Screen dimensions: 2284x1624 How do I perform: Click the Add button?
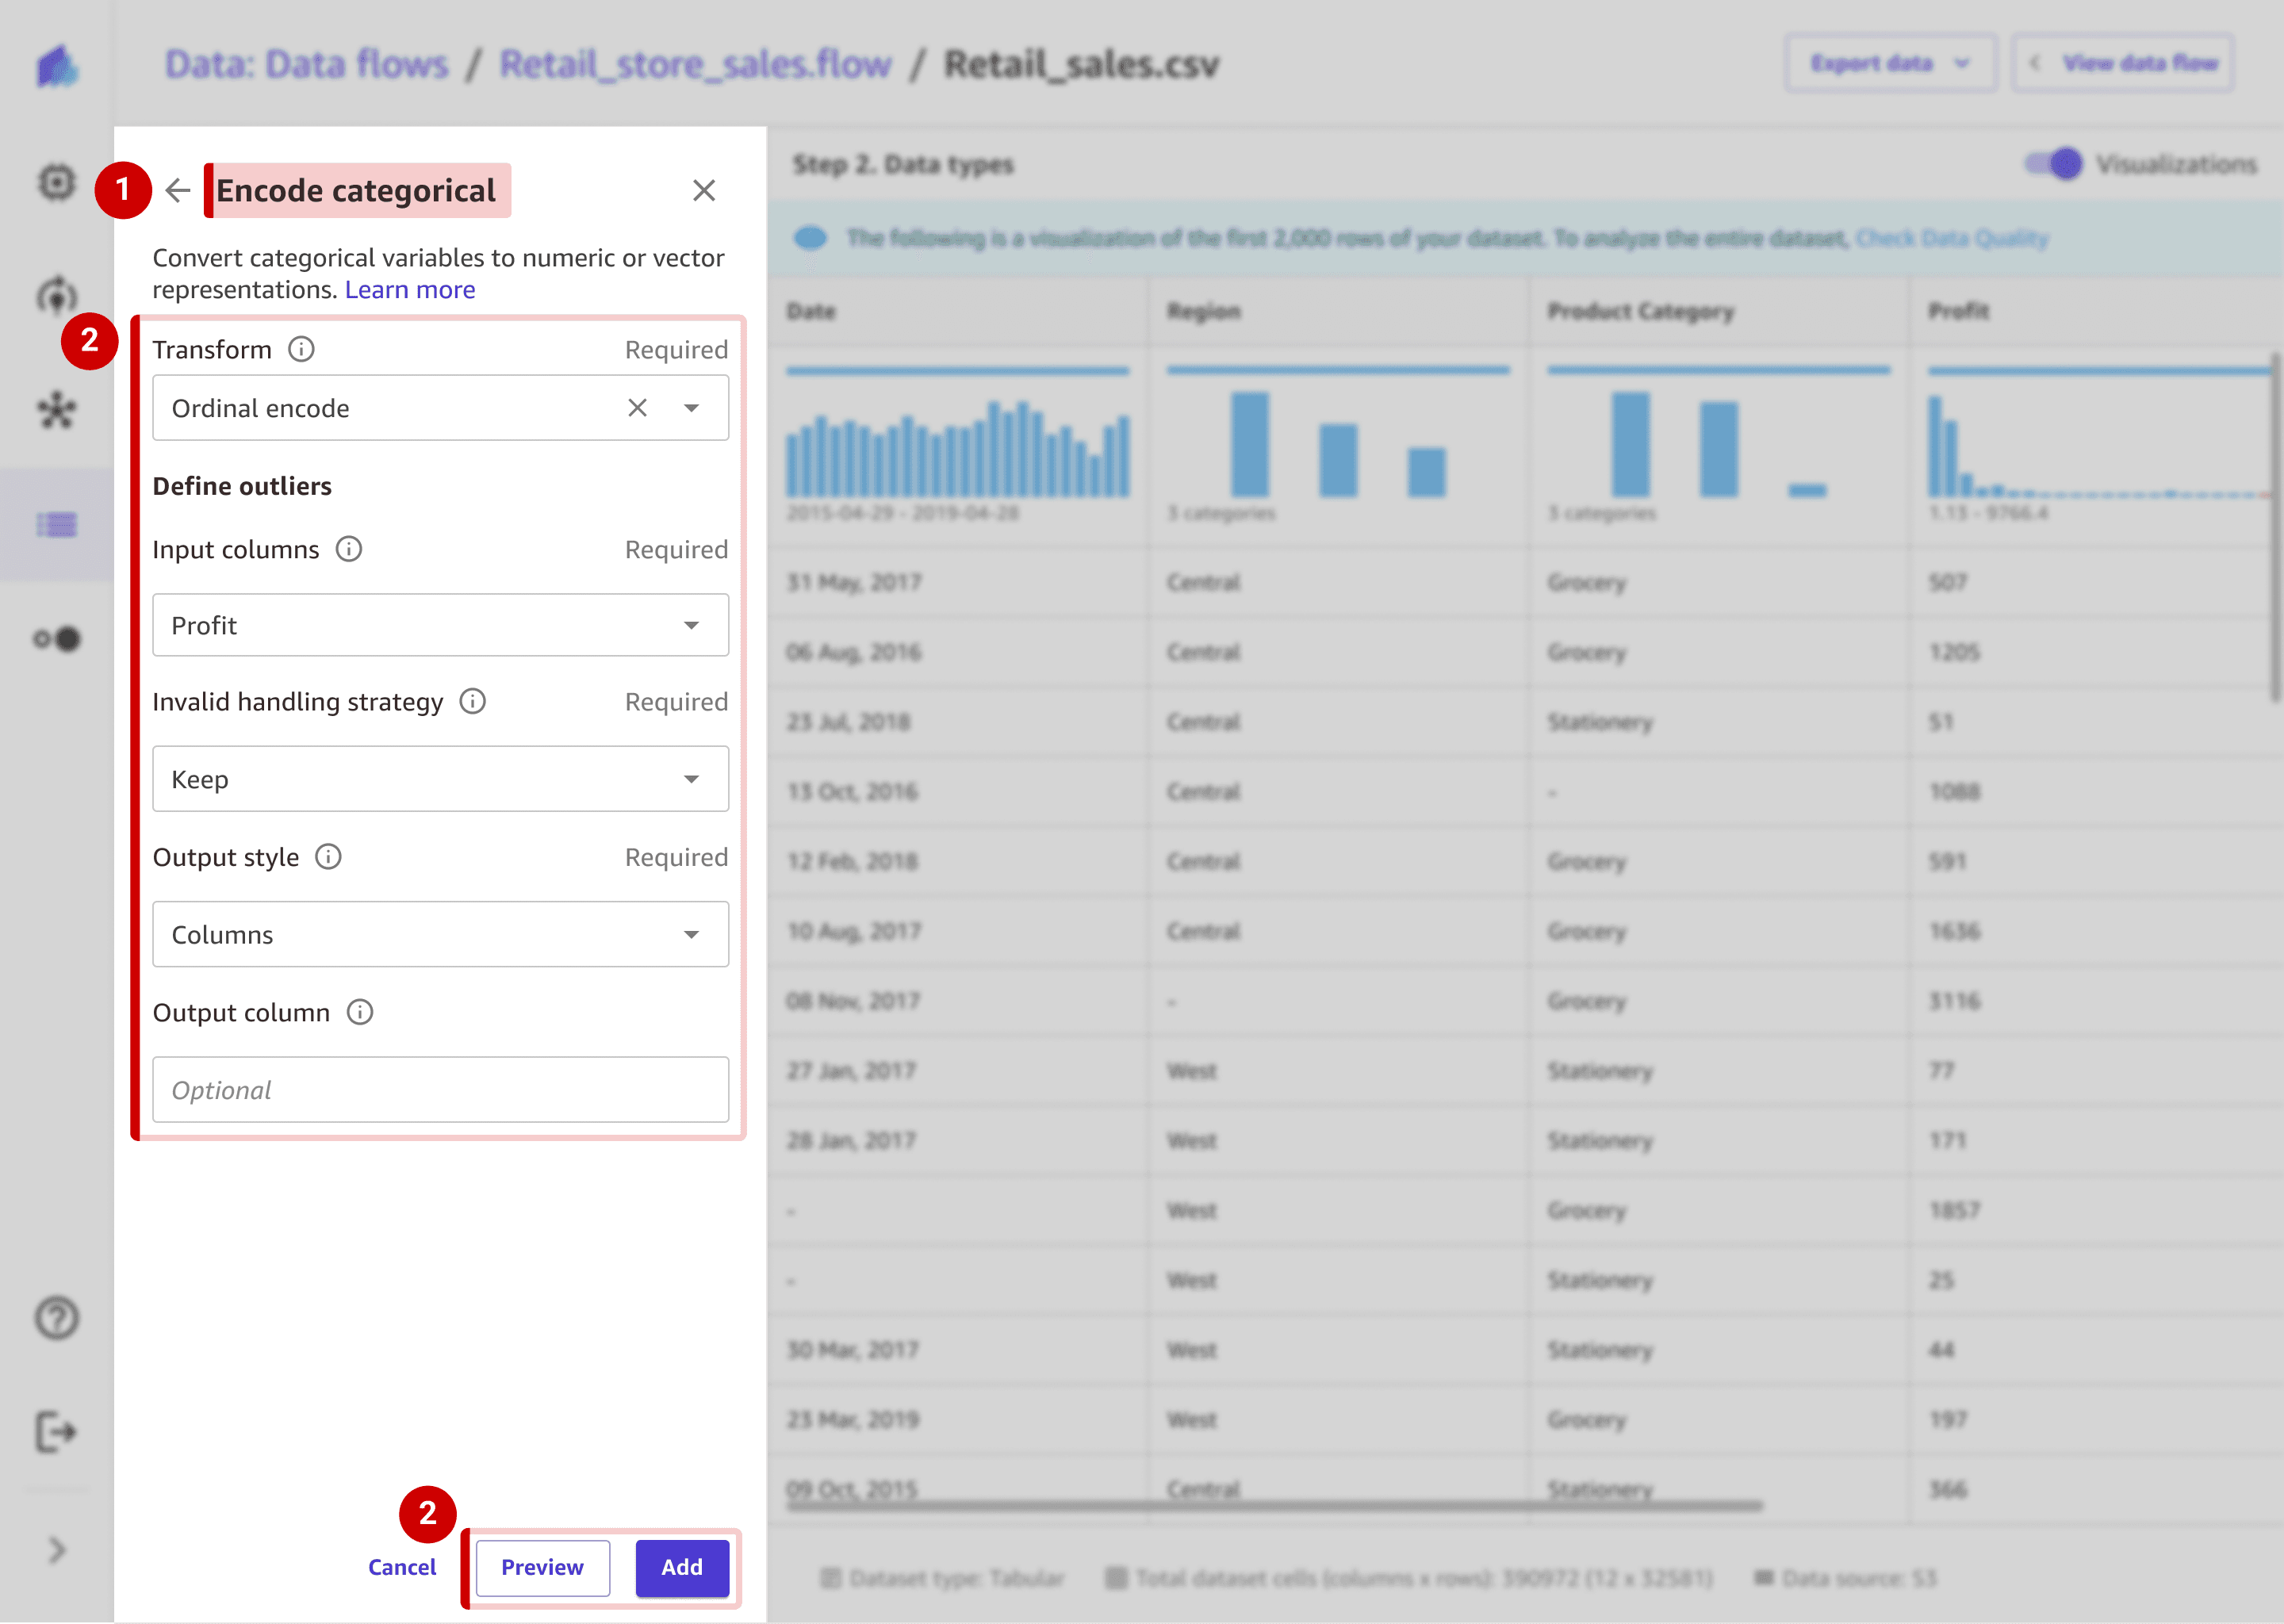pos(682,1567)
